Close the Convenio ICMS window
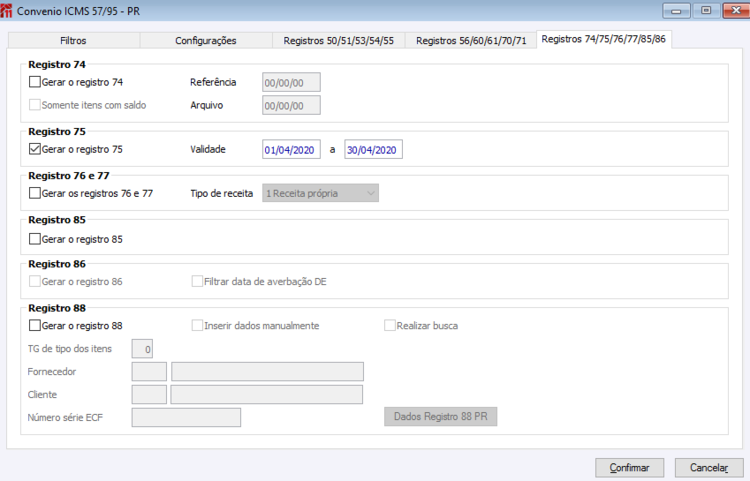The height and width of the screenshot is (481, 750). click(736, 11)
